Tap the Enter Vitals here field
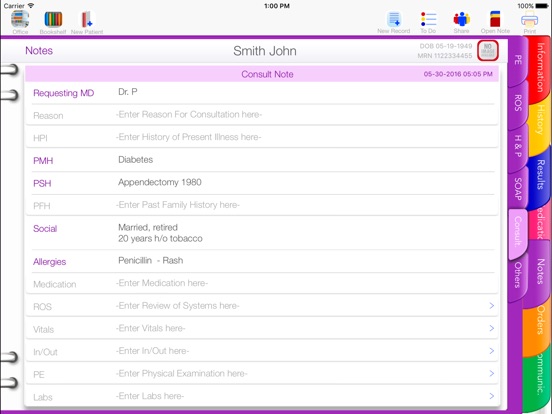The image size is (552, 414). [150, 328]
